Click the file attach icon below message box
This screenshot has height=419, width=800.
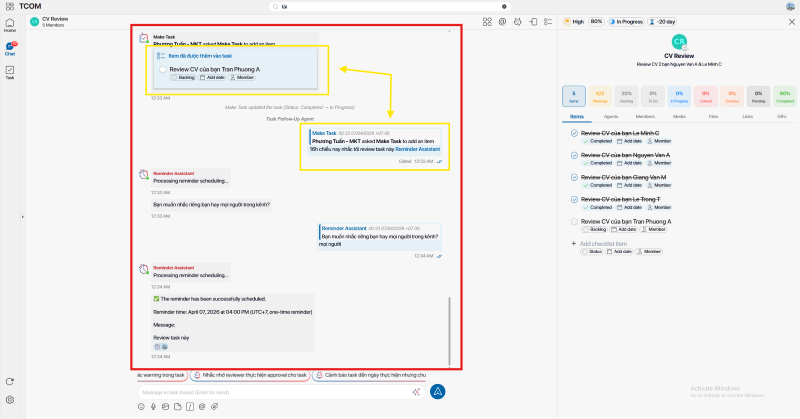(178, 407)
